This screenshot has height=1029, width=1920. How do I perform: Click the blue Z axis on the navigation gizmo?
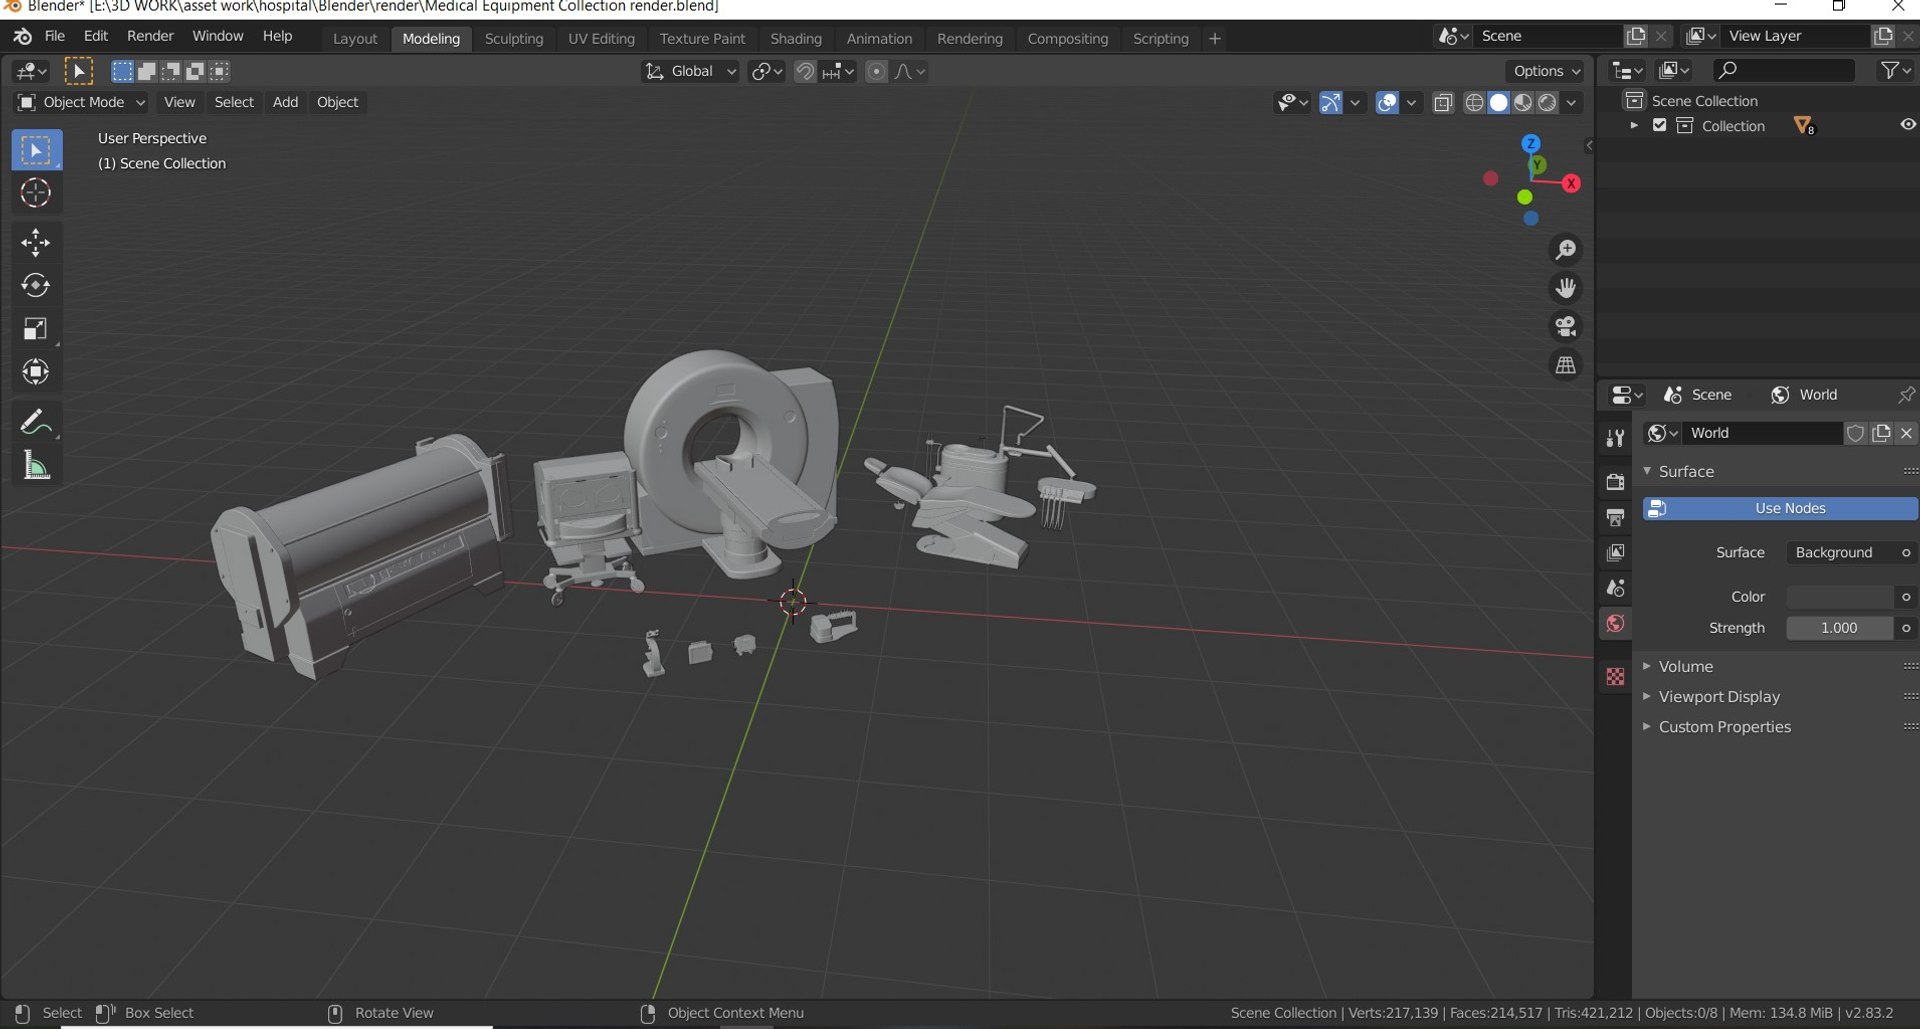[x=1531, y=144]
